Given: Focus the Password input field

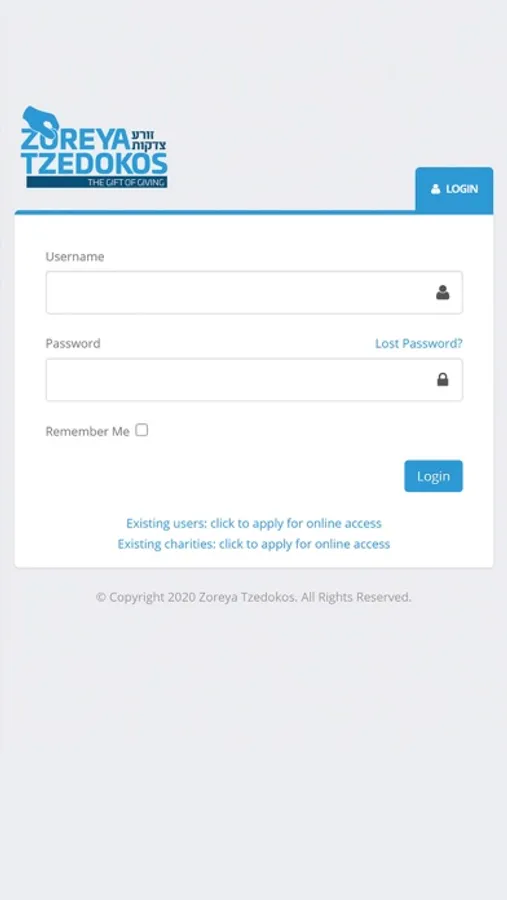Looking at the screenshot, I should [254, 379].
